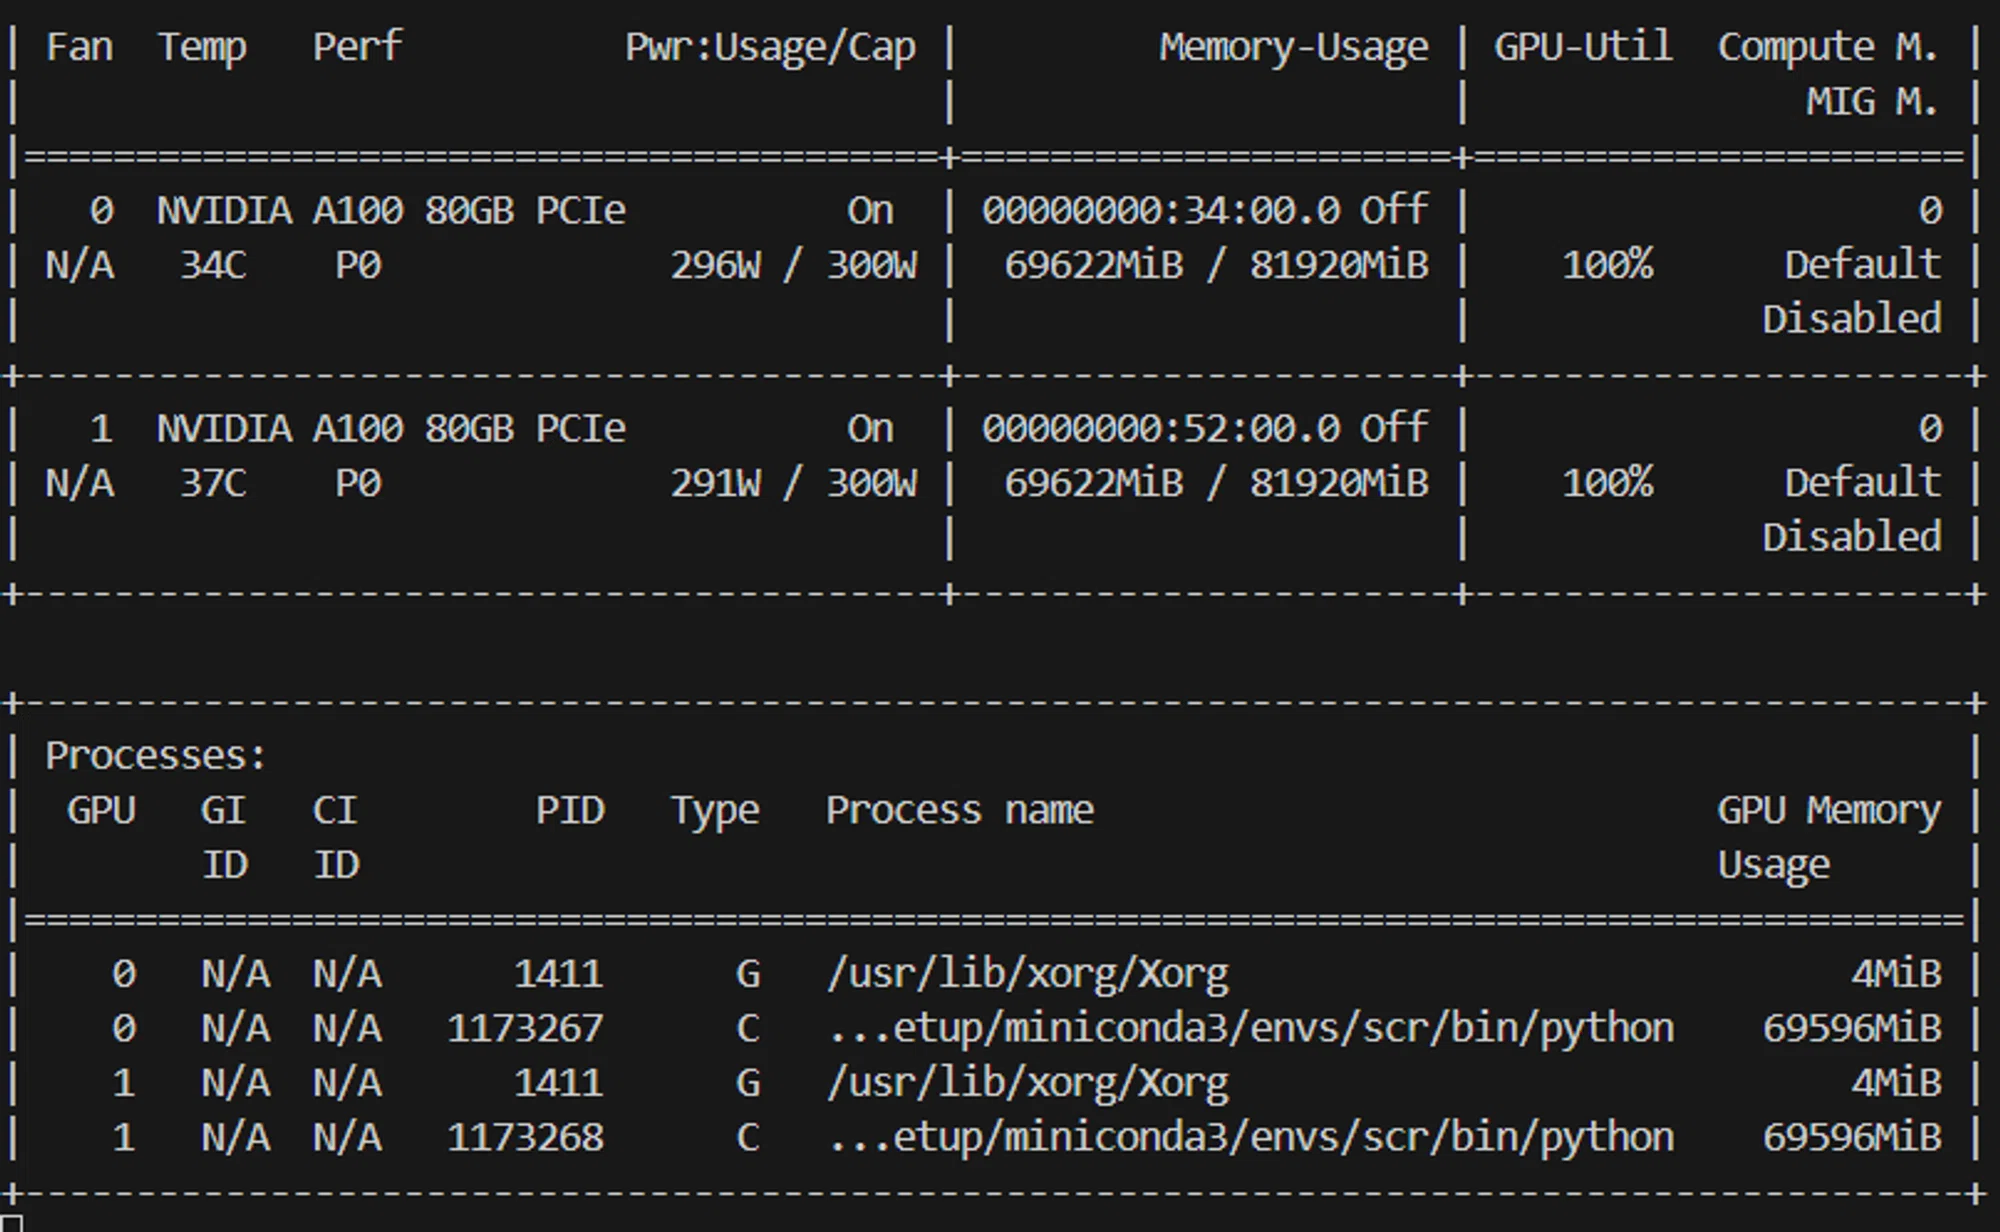Viewport: 2000px width, 1232px height.
Task: Click the Processes: section label
Action: point(156,755)
